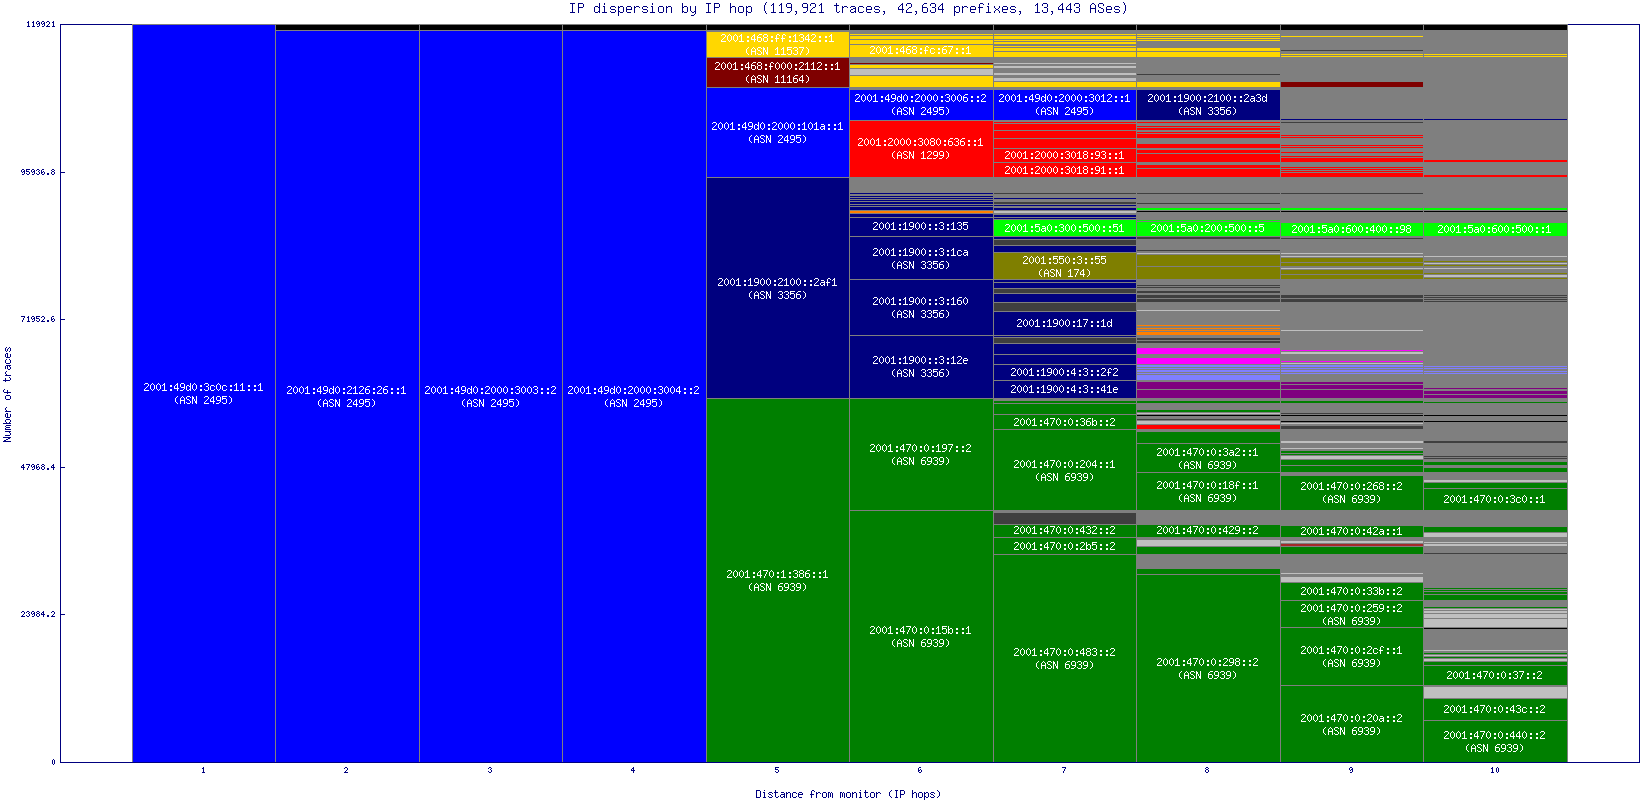Click block 2001:470:0:36b::2
Image resolution: width=1640 pixels, height=800 pixels.
point(1065,422)
